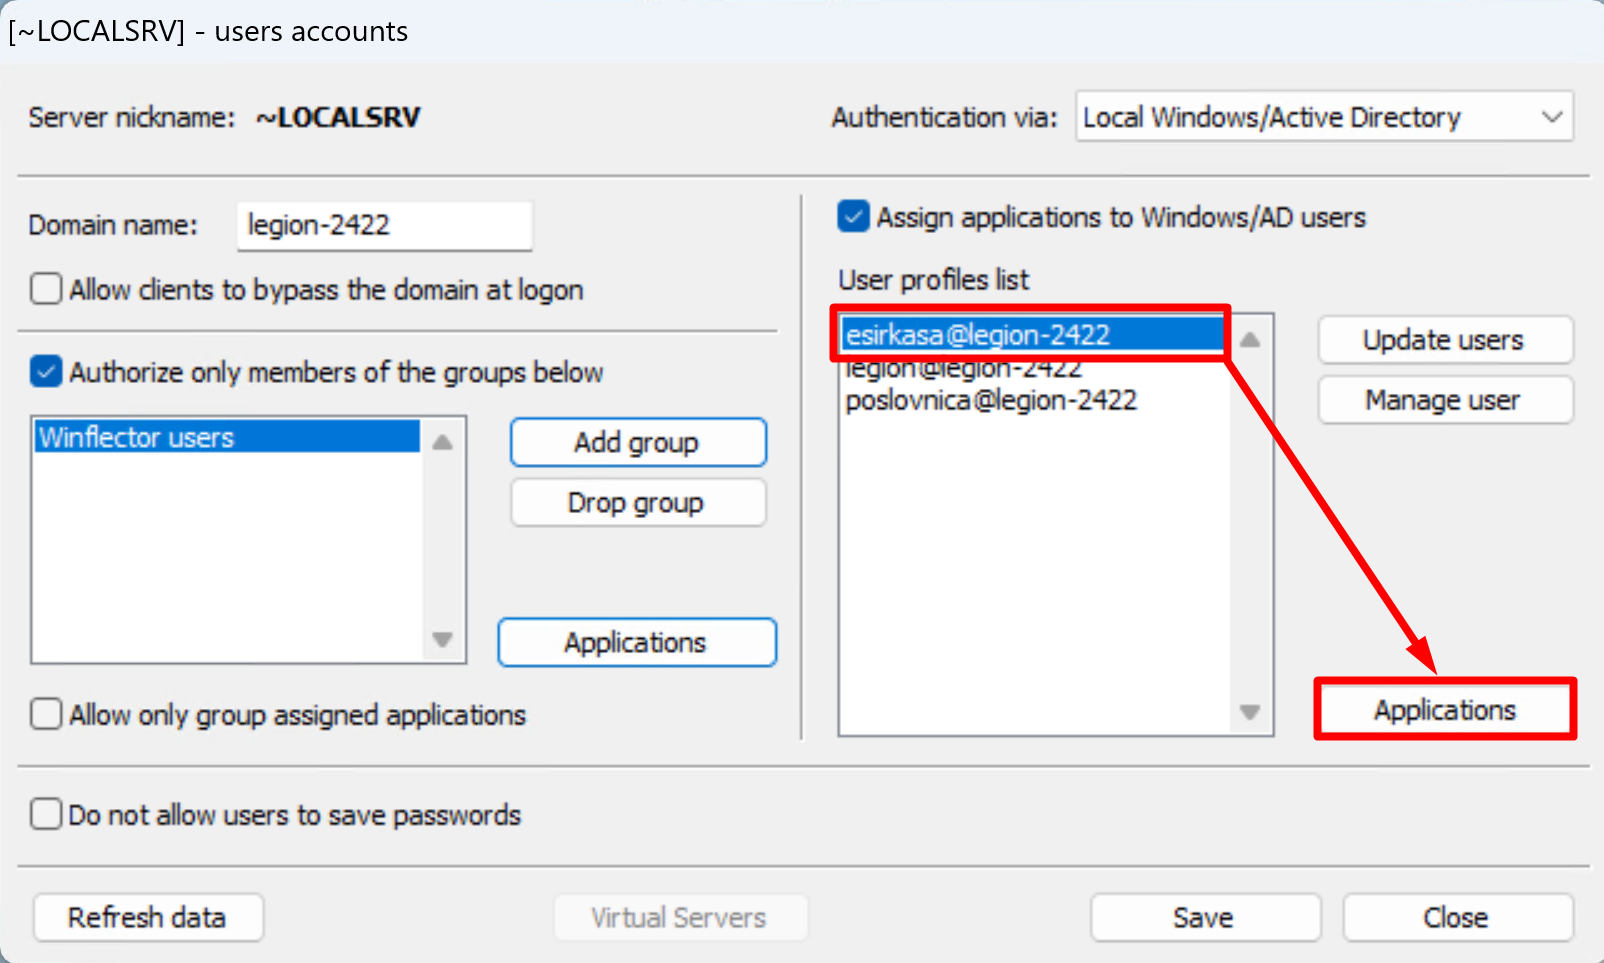Click the Manage user button
1604x963 pixels.
click(1444, 400)
